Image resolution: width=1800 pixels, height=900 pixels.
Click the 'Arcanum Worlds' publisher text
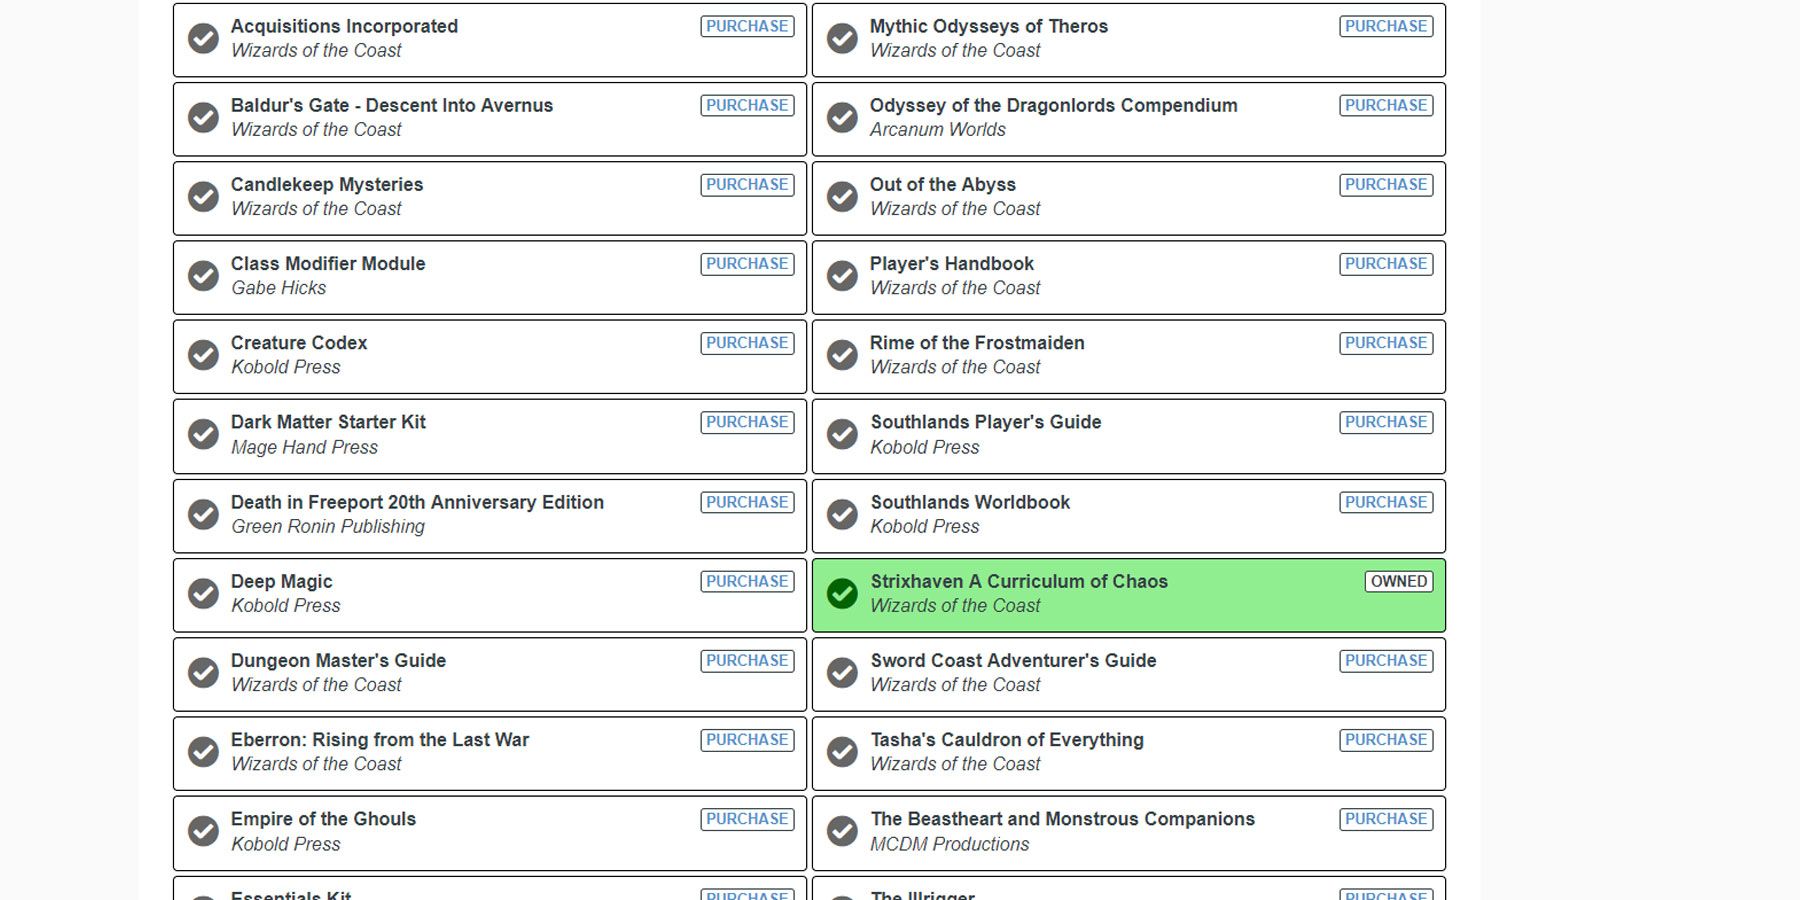938,129
